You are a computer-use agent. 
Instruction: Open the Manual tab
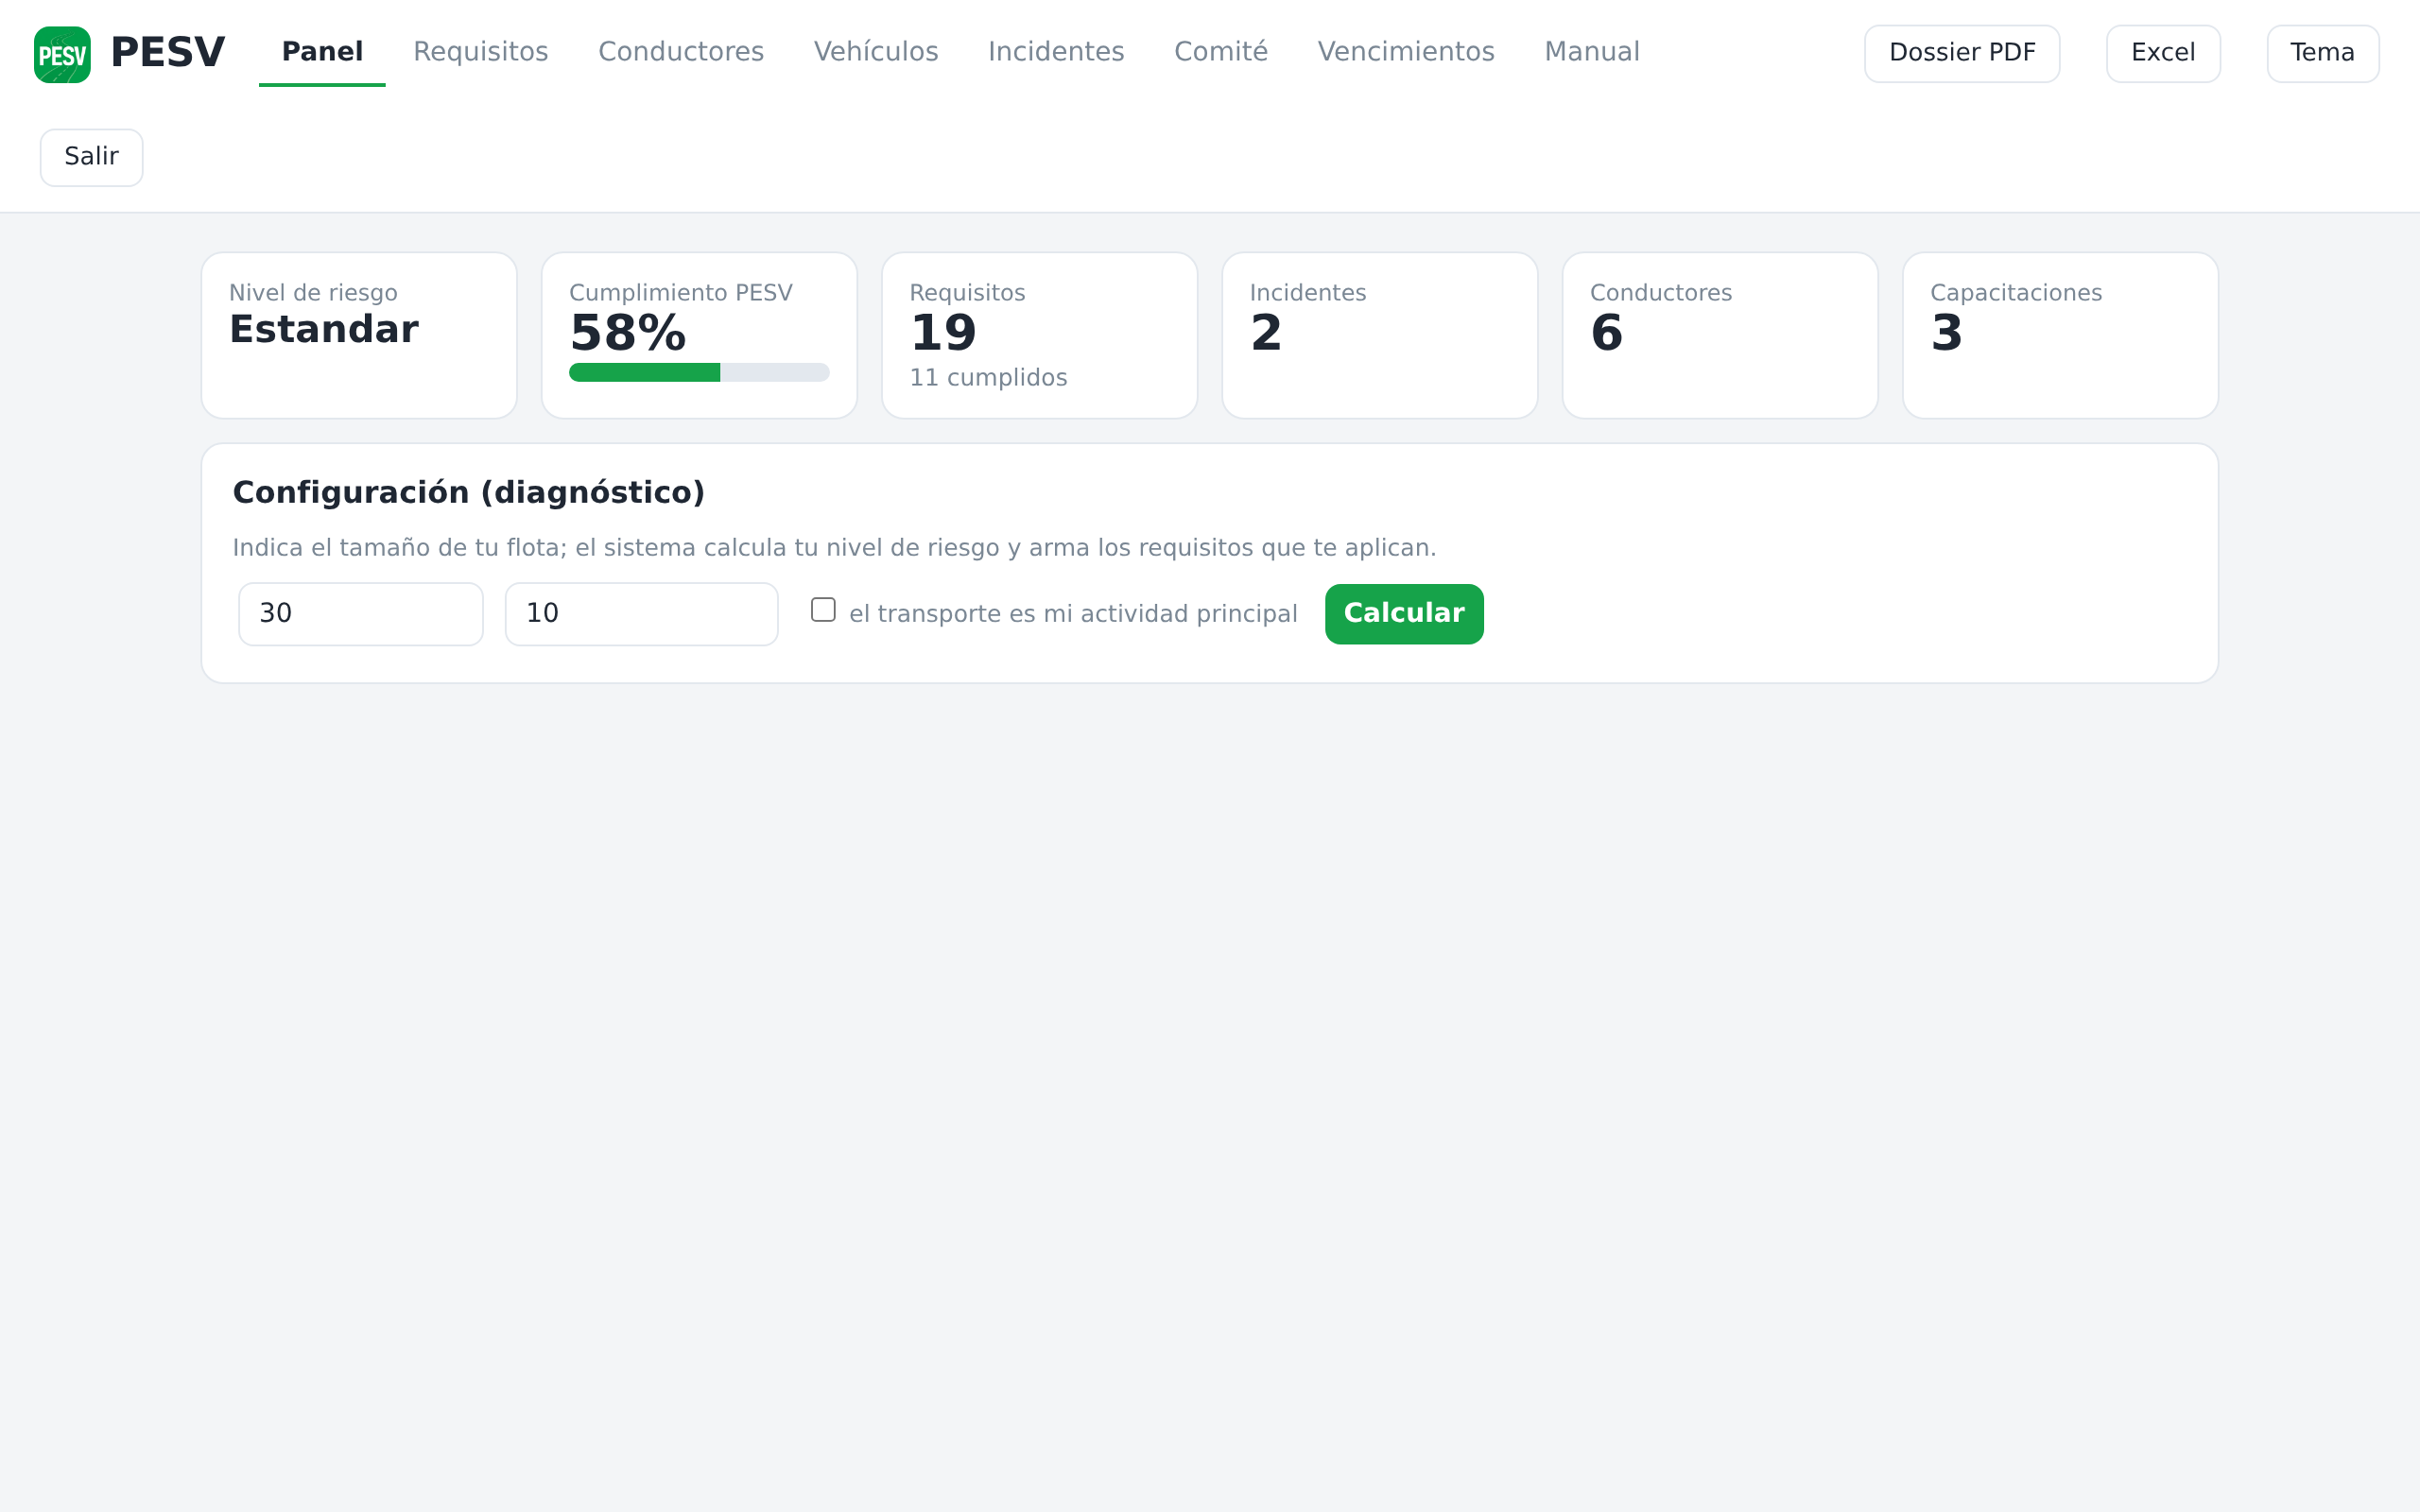click(x=1592, y=52)
